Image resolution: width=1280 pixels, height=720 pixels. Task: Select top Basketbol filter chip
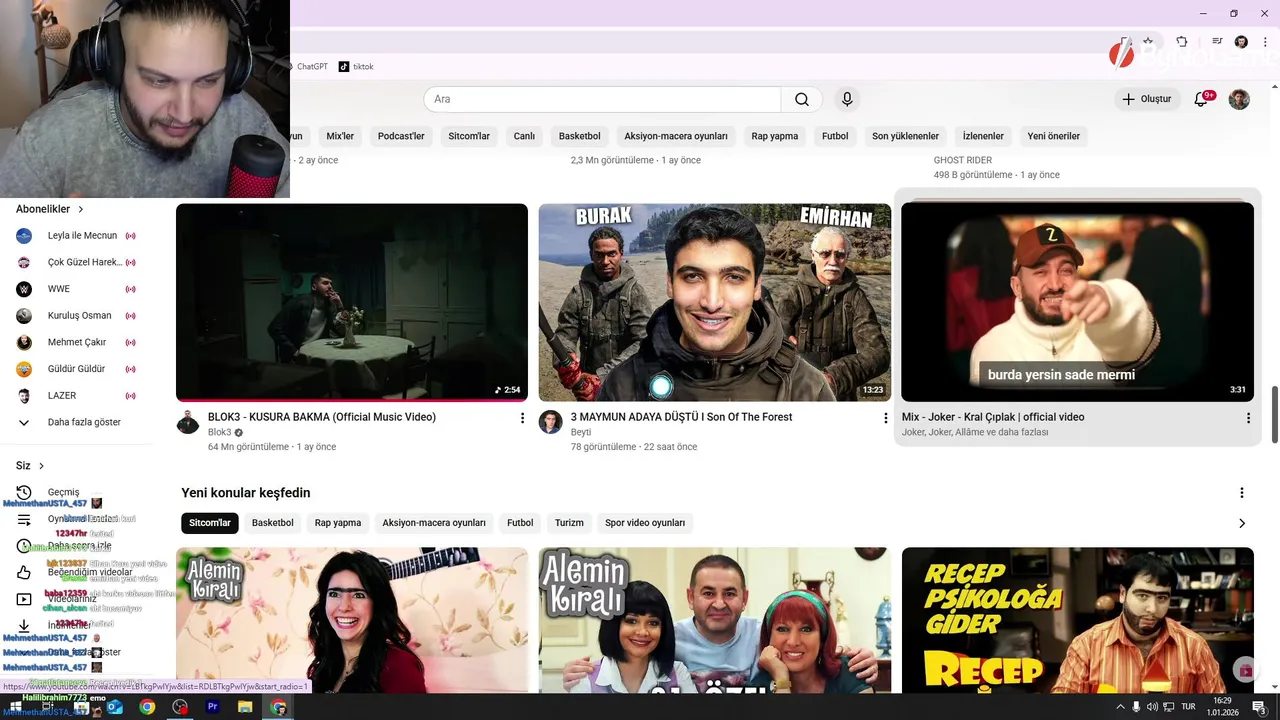(x=580, y=136)
